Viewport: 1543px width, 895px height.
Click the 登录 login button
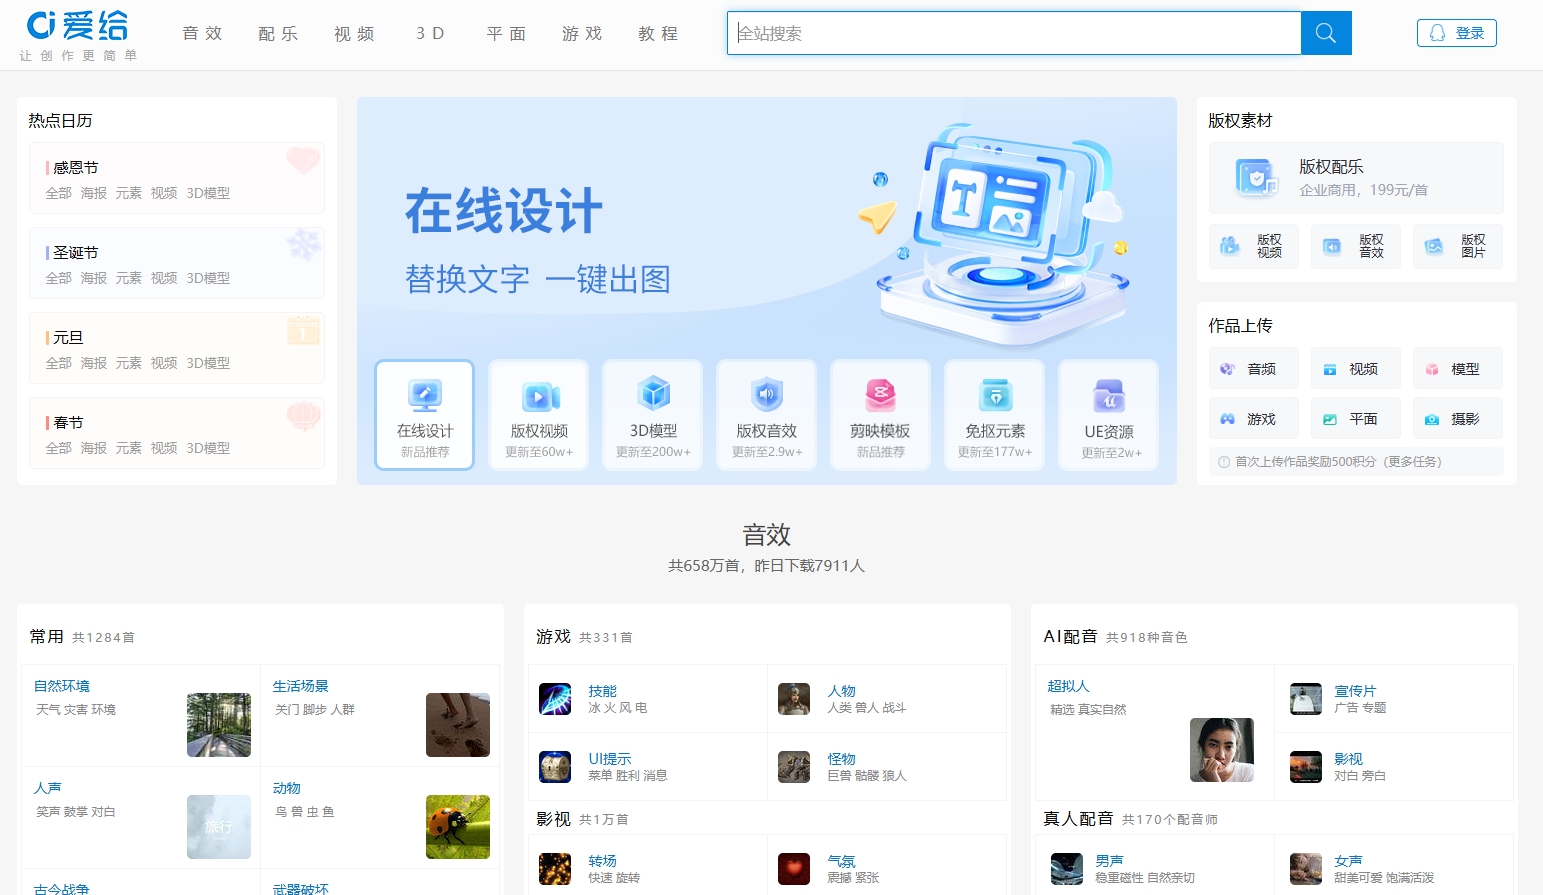tap(1456, 32)
